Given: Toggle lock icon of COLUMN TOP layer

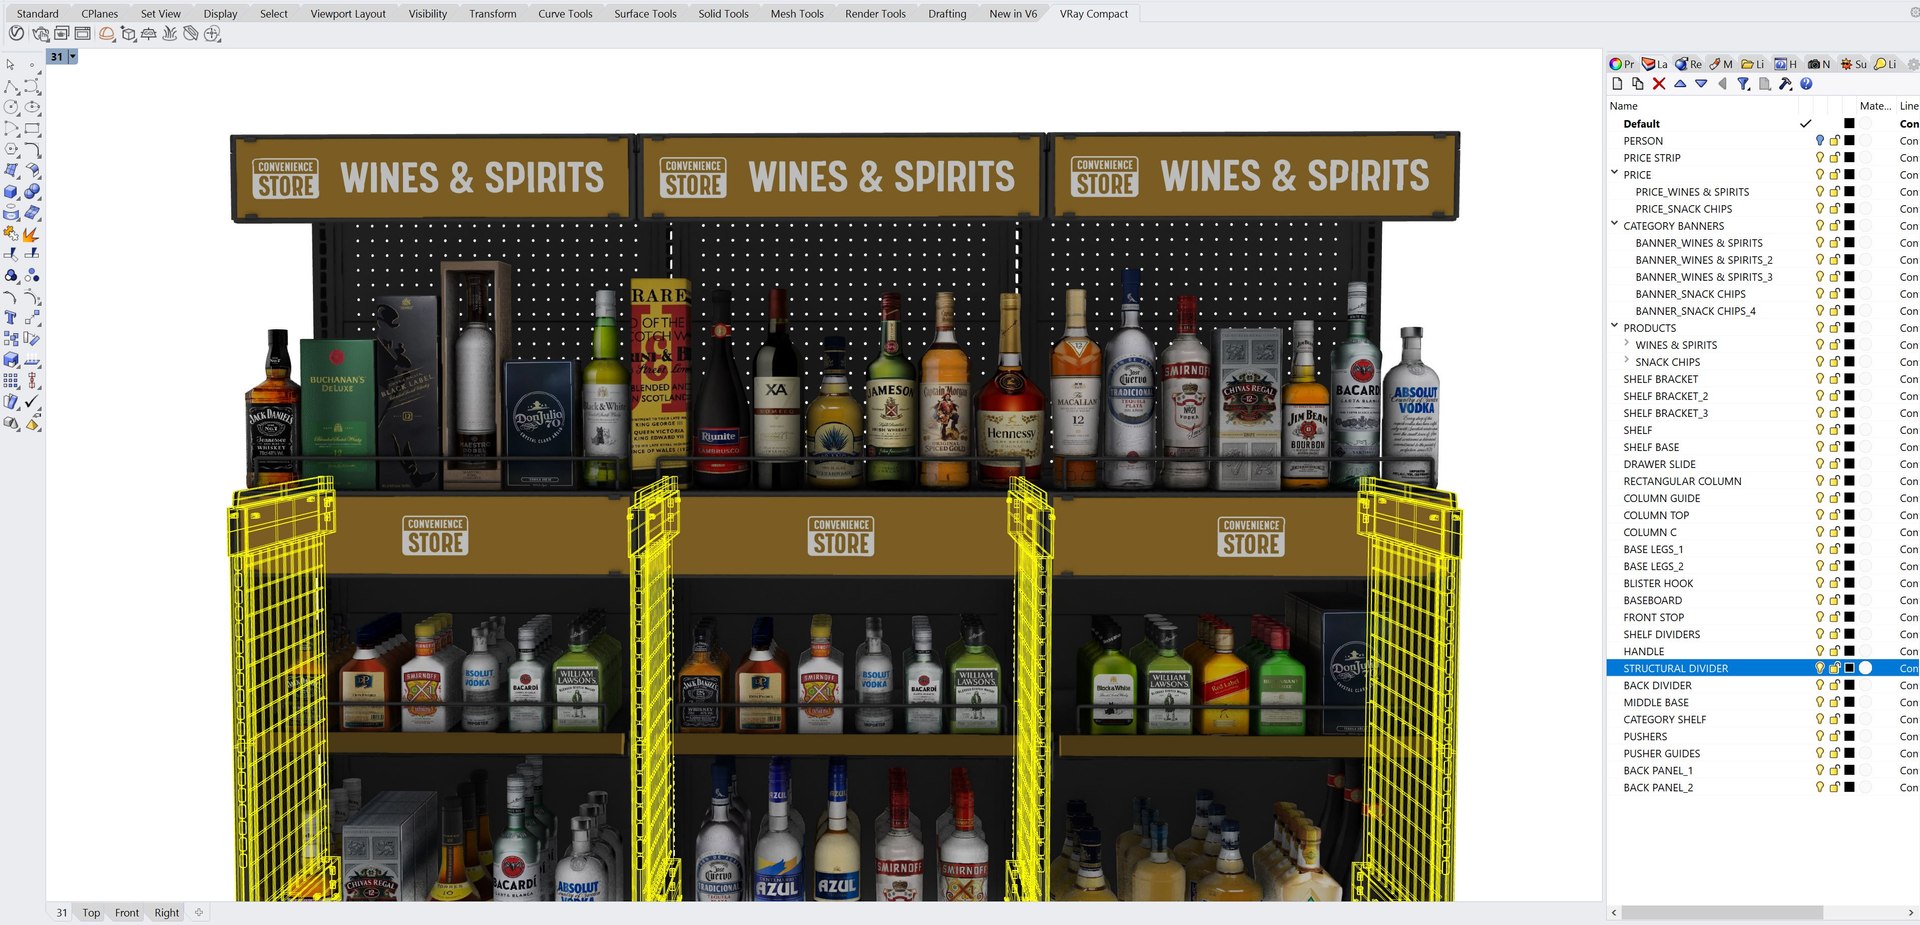Looking at the screenshot, I should pos(1835,515).
